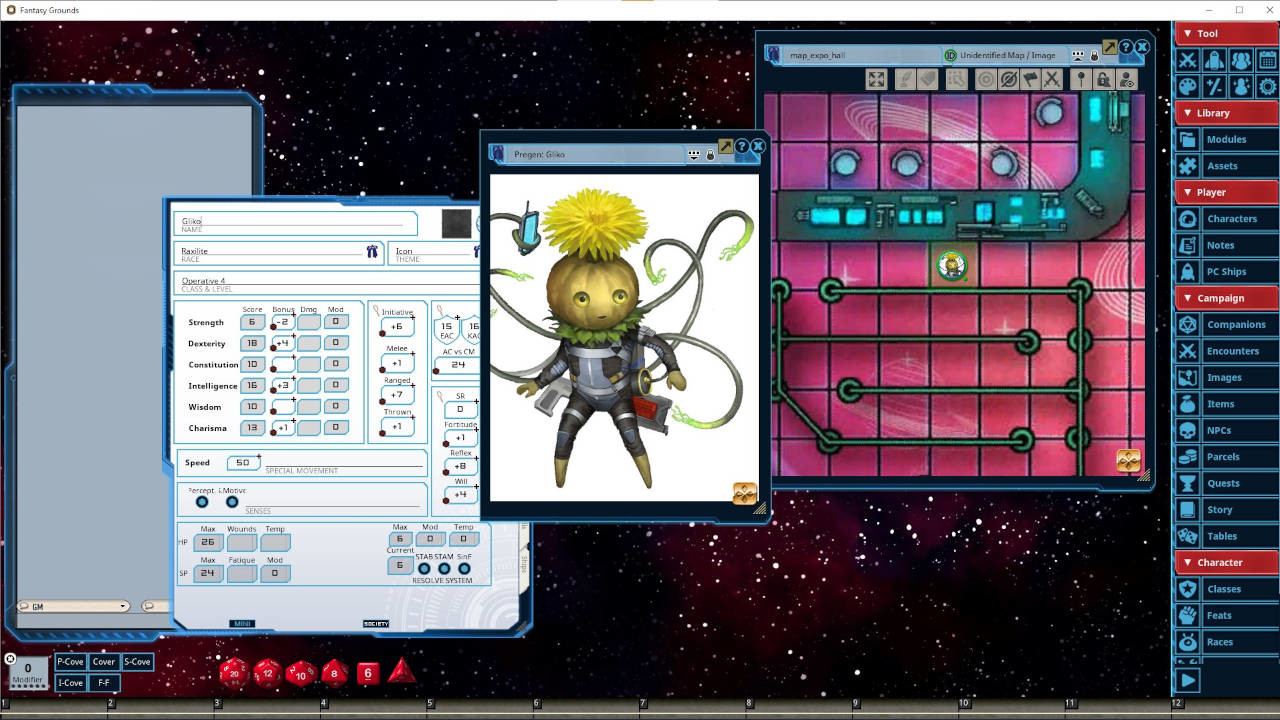Open the party sheet tool icon
1280x720 pixels.
click(x=1241, y=61)
